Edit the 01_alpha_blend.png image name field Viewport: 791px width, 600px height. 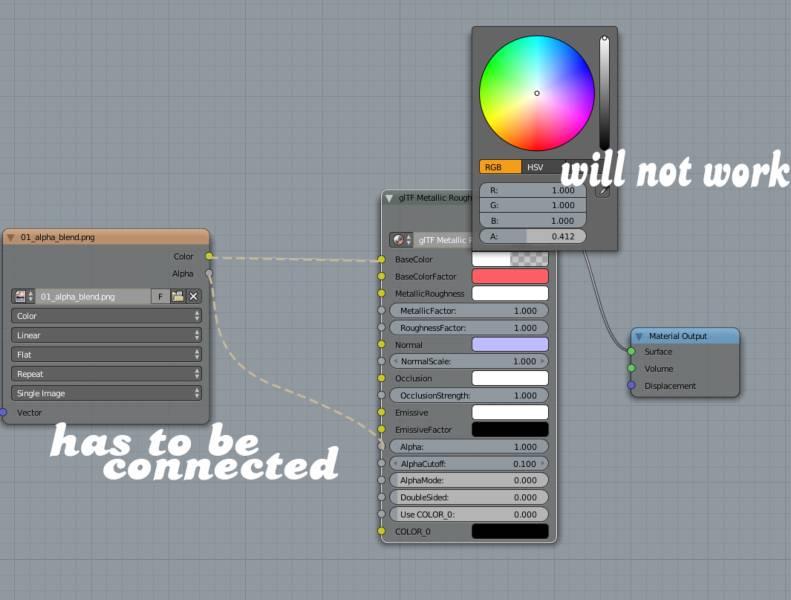point(93,296)
